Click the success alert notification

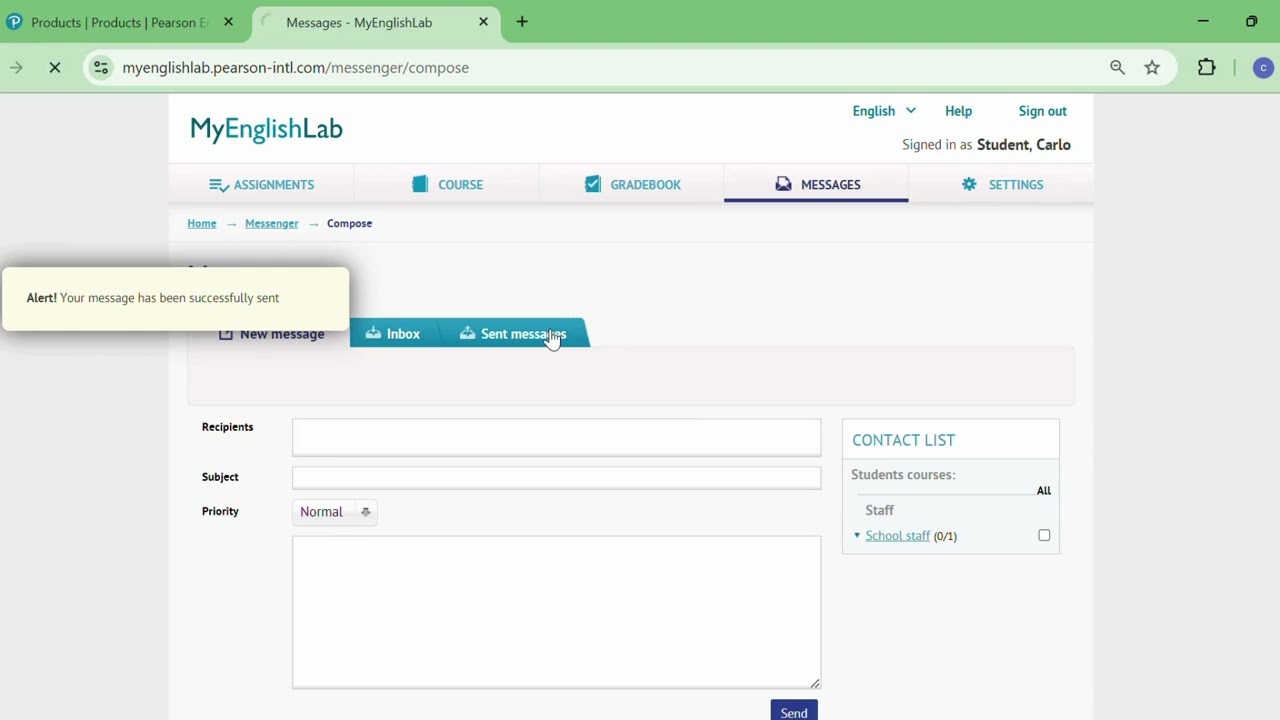[176, 298]
